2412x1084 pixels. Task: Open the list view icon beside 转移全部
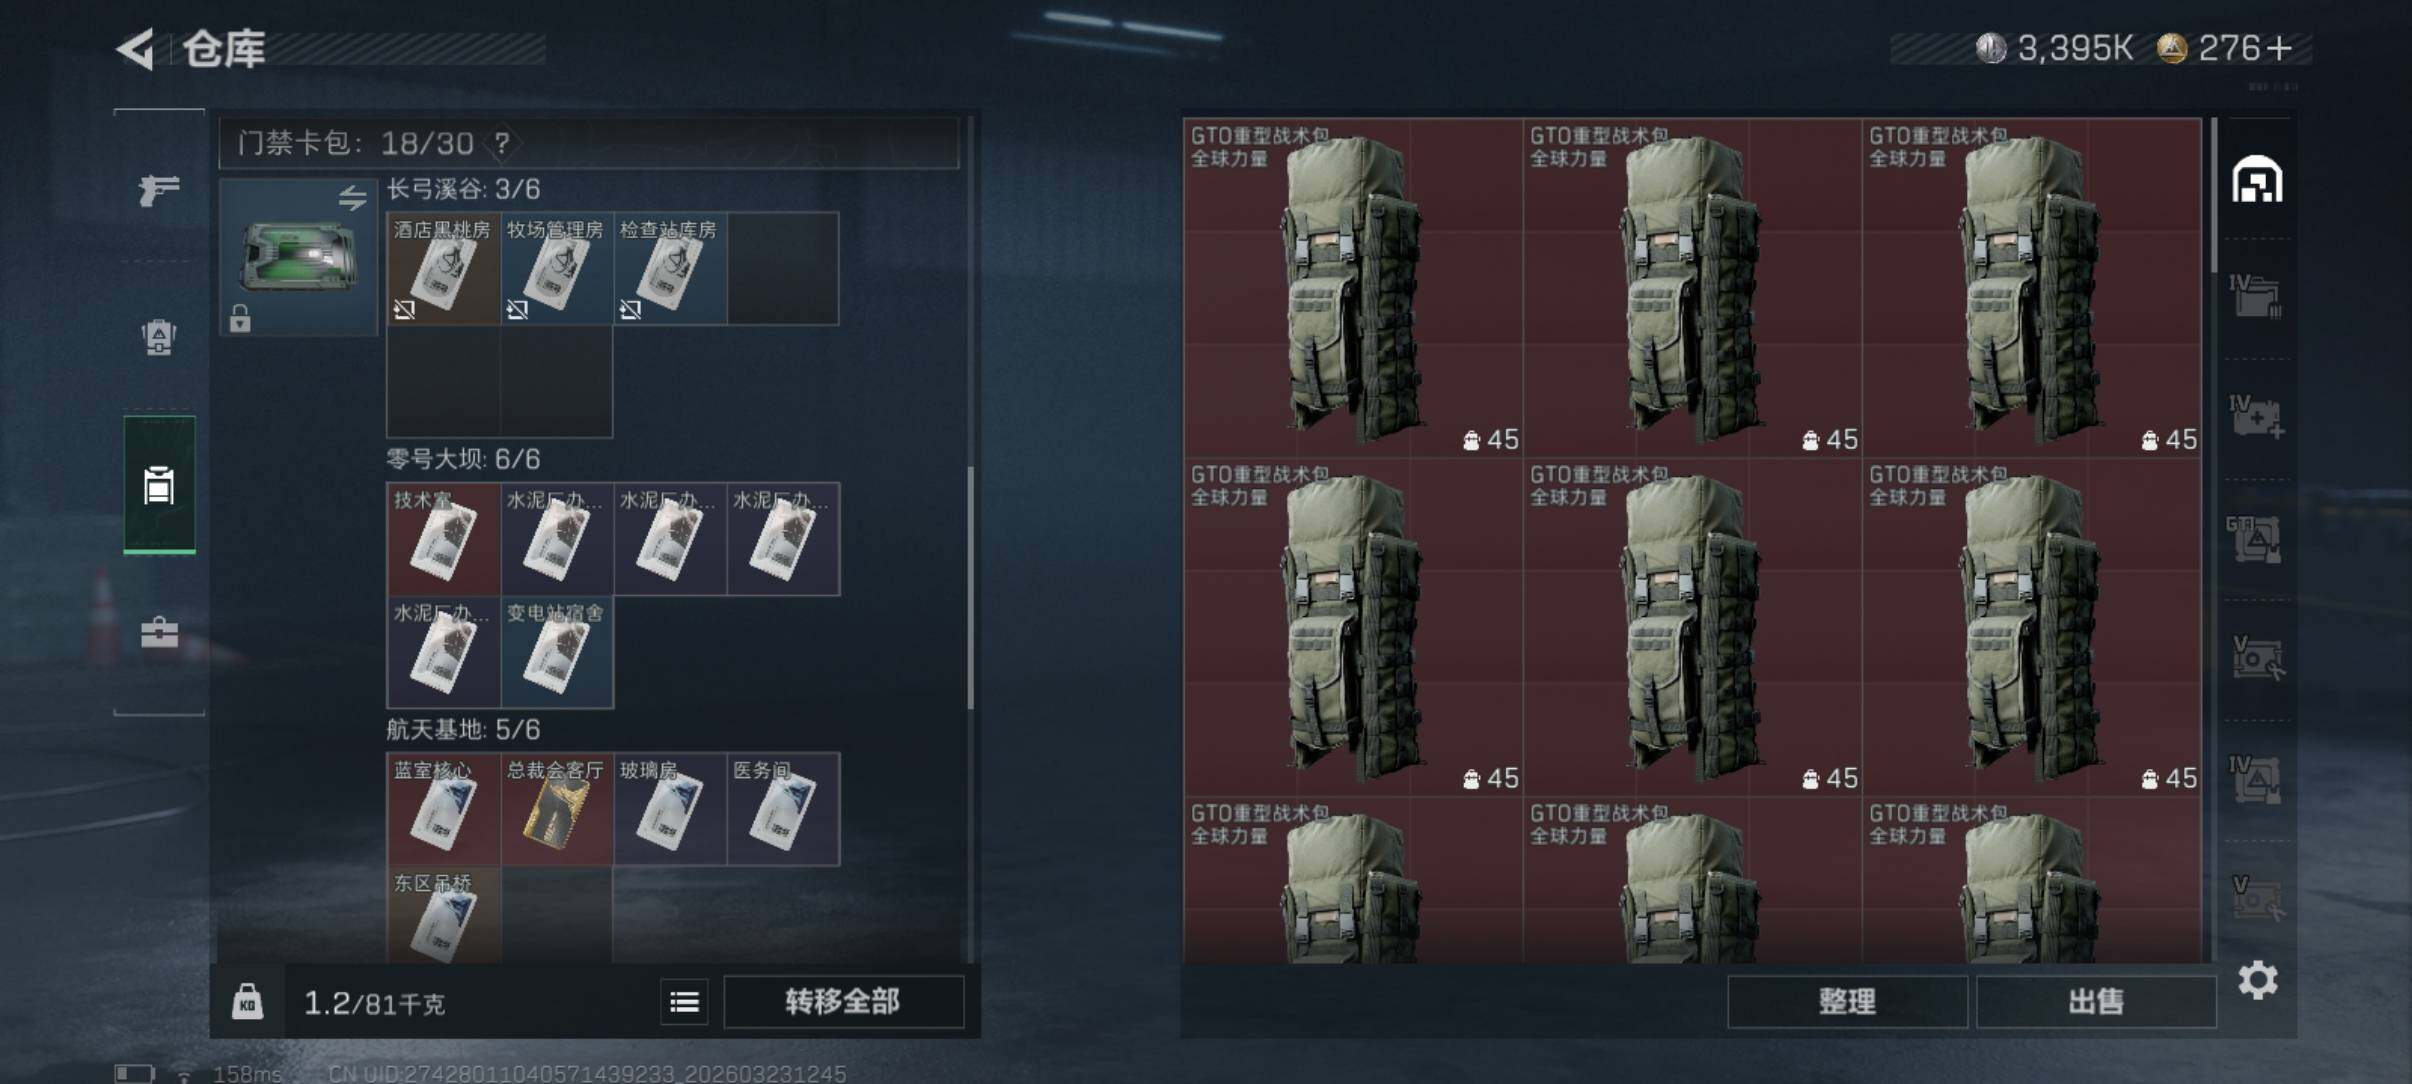pyautogui.click(x=685, y=1001)
